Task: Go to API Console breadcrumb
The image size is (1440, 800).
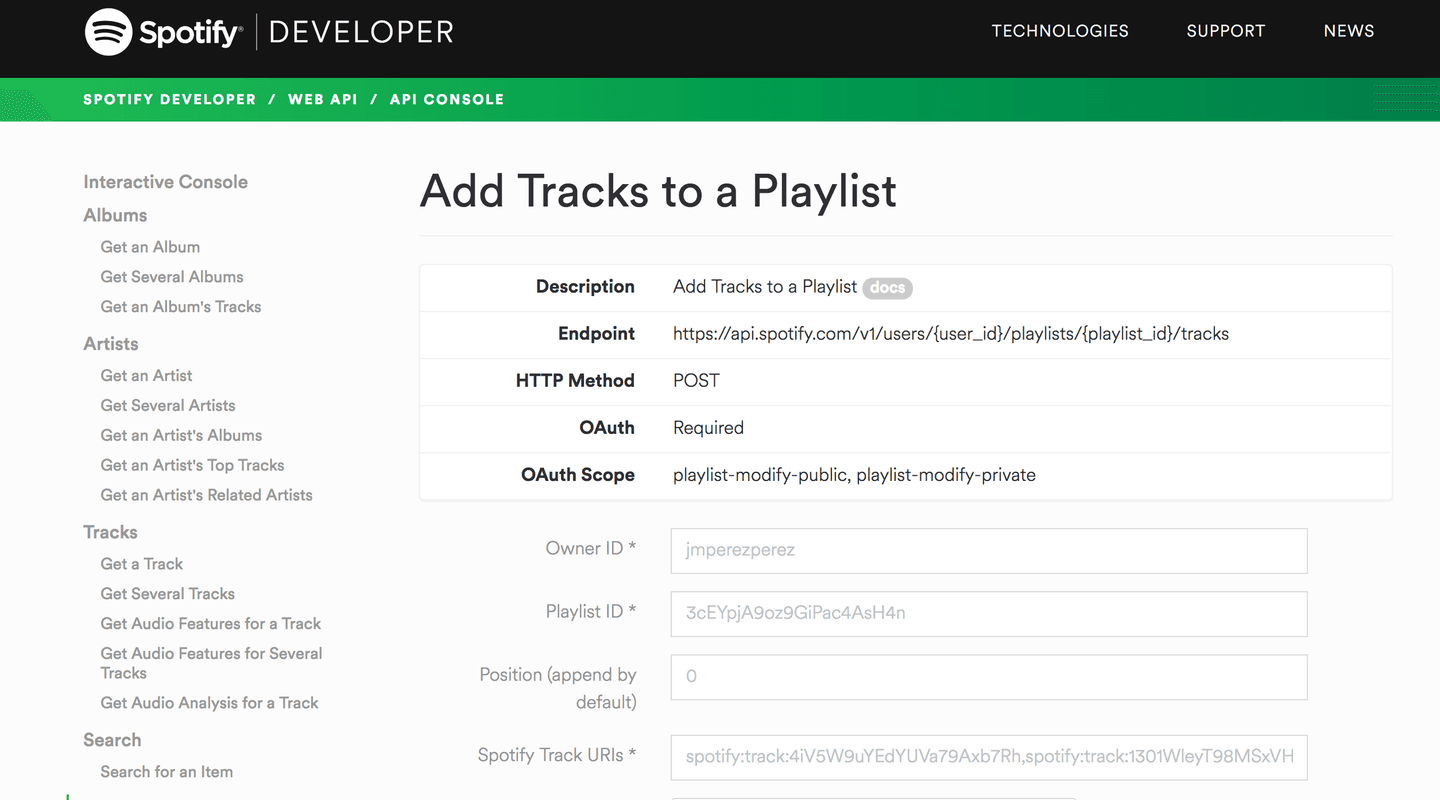Action: pyautogui.click(x=447, y=99)
